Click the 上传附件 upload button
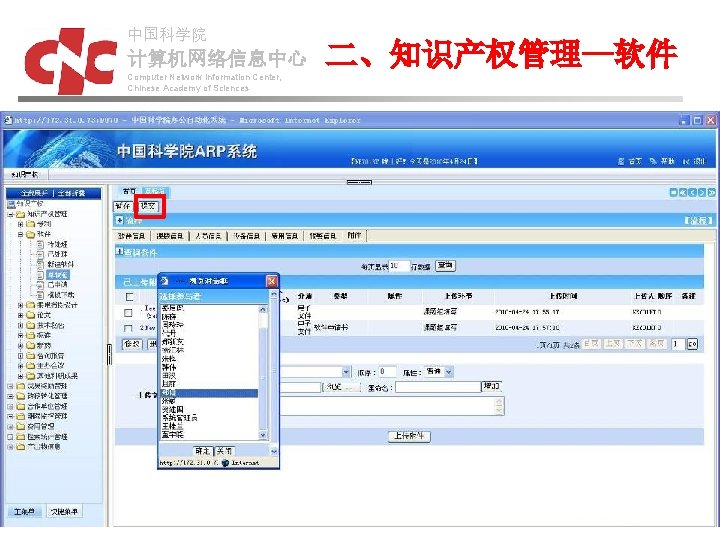 (x=409, y=436)
